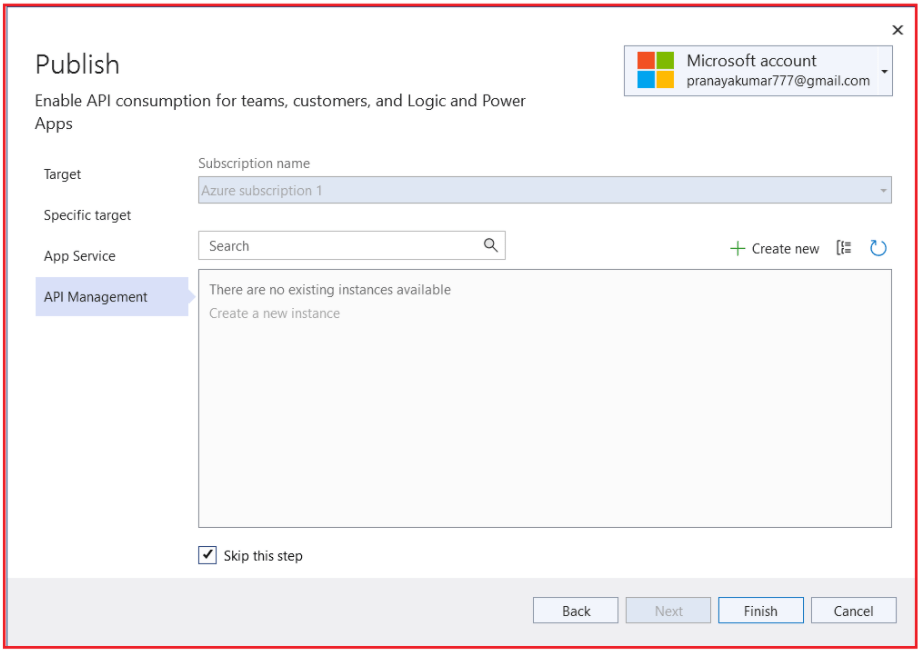Click the 'There are no existing instances available' text
921x651 pixels.
point(330,290)
